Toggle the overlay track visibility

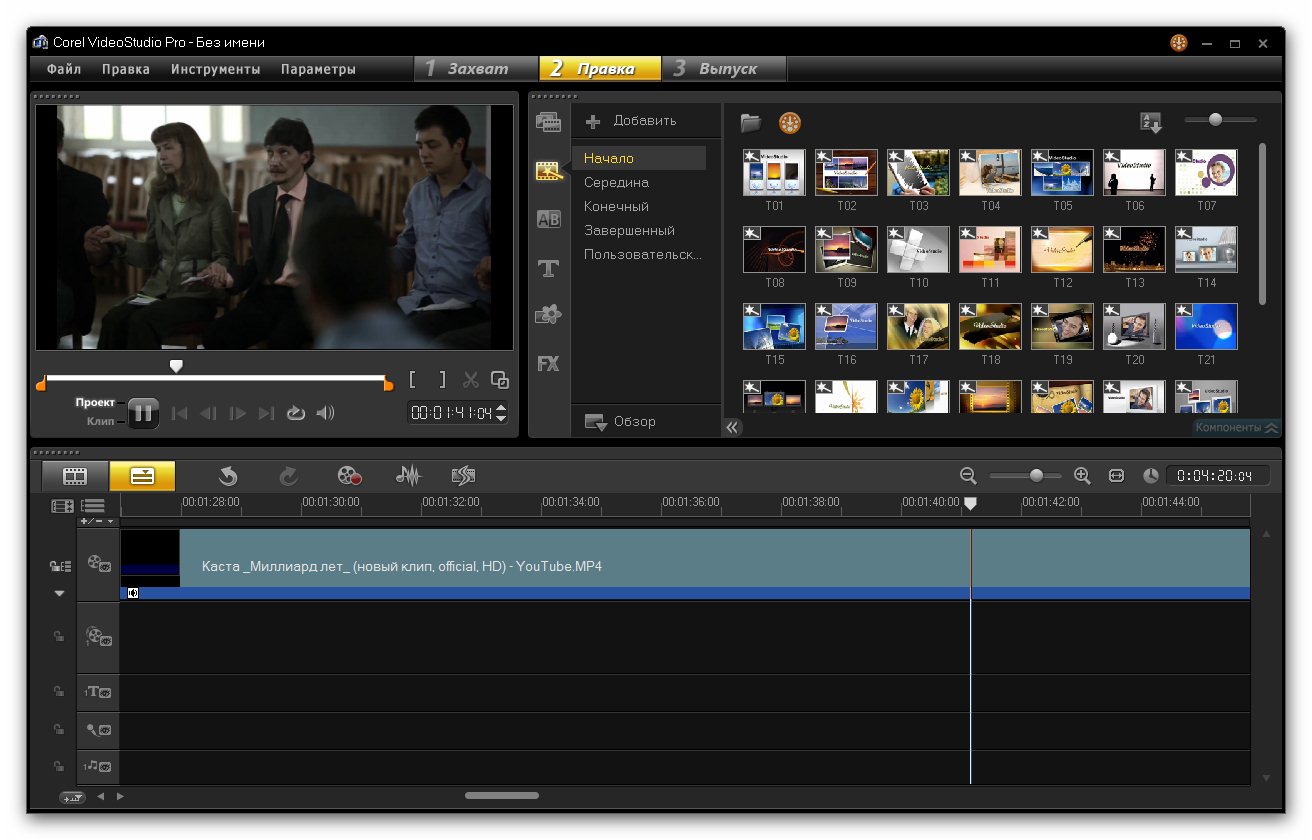pos(98,636)
